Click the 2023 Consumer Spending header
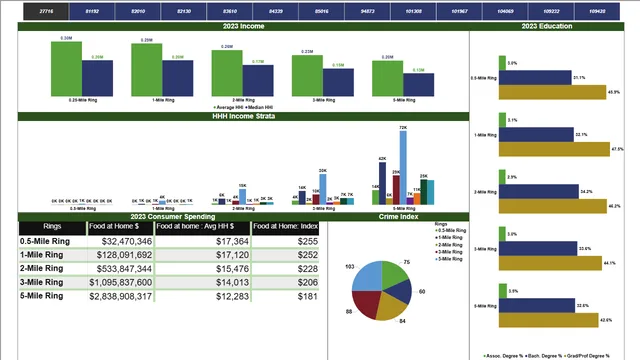The width and height of the screenshot is (640, 360). pos(173,217)
